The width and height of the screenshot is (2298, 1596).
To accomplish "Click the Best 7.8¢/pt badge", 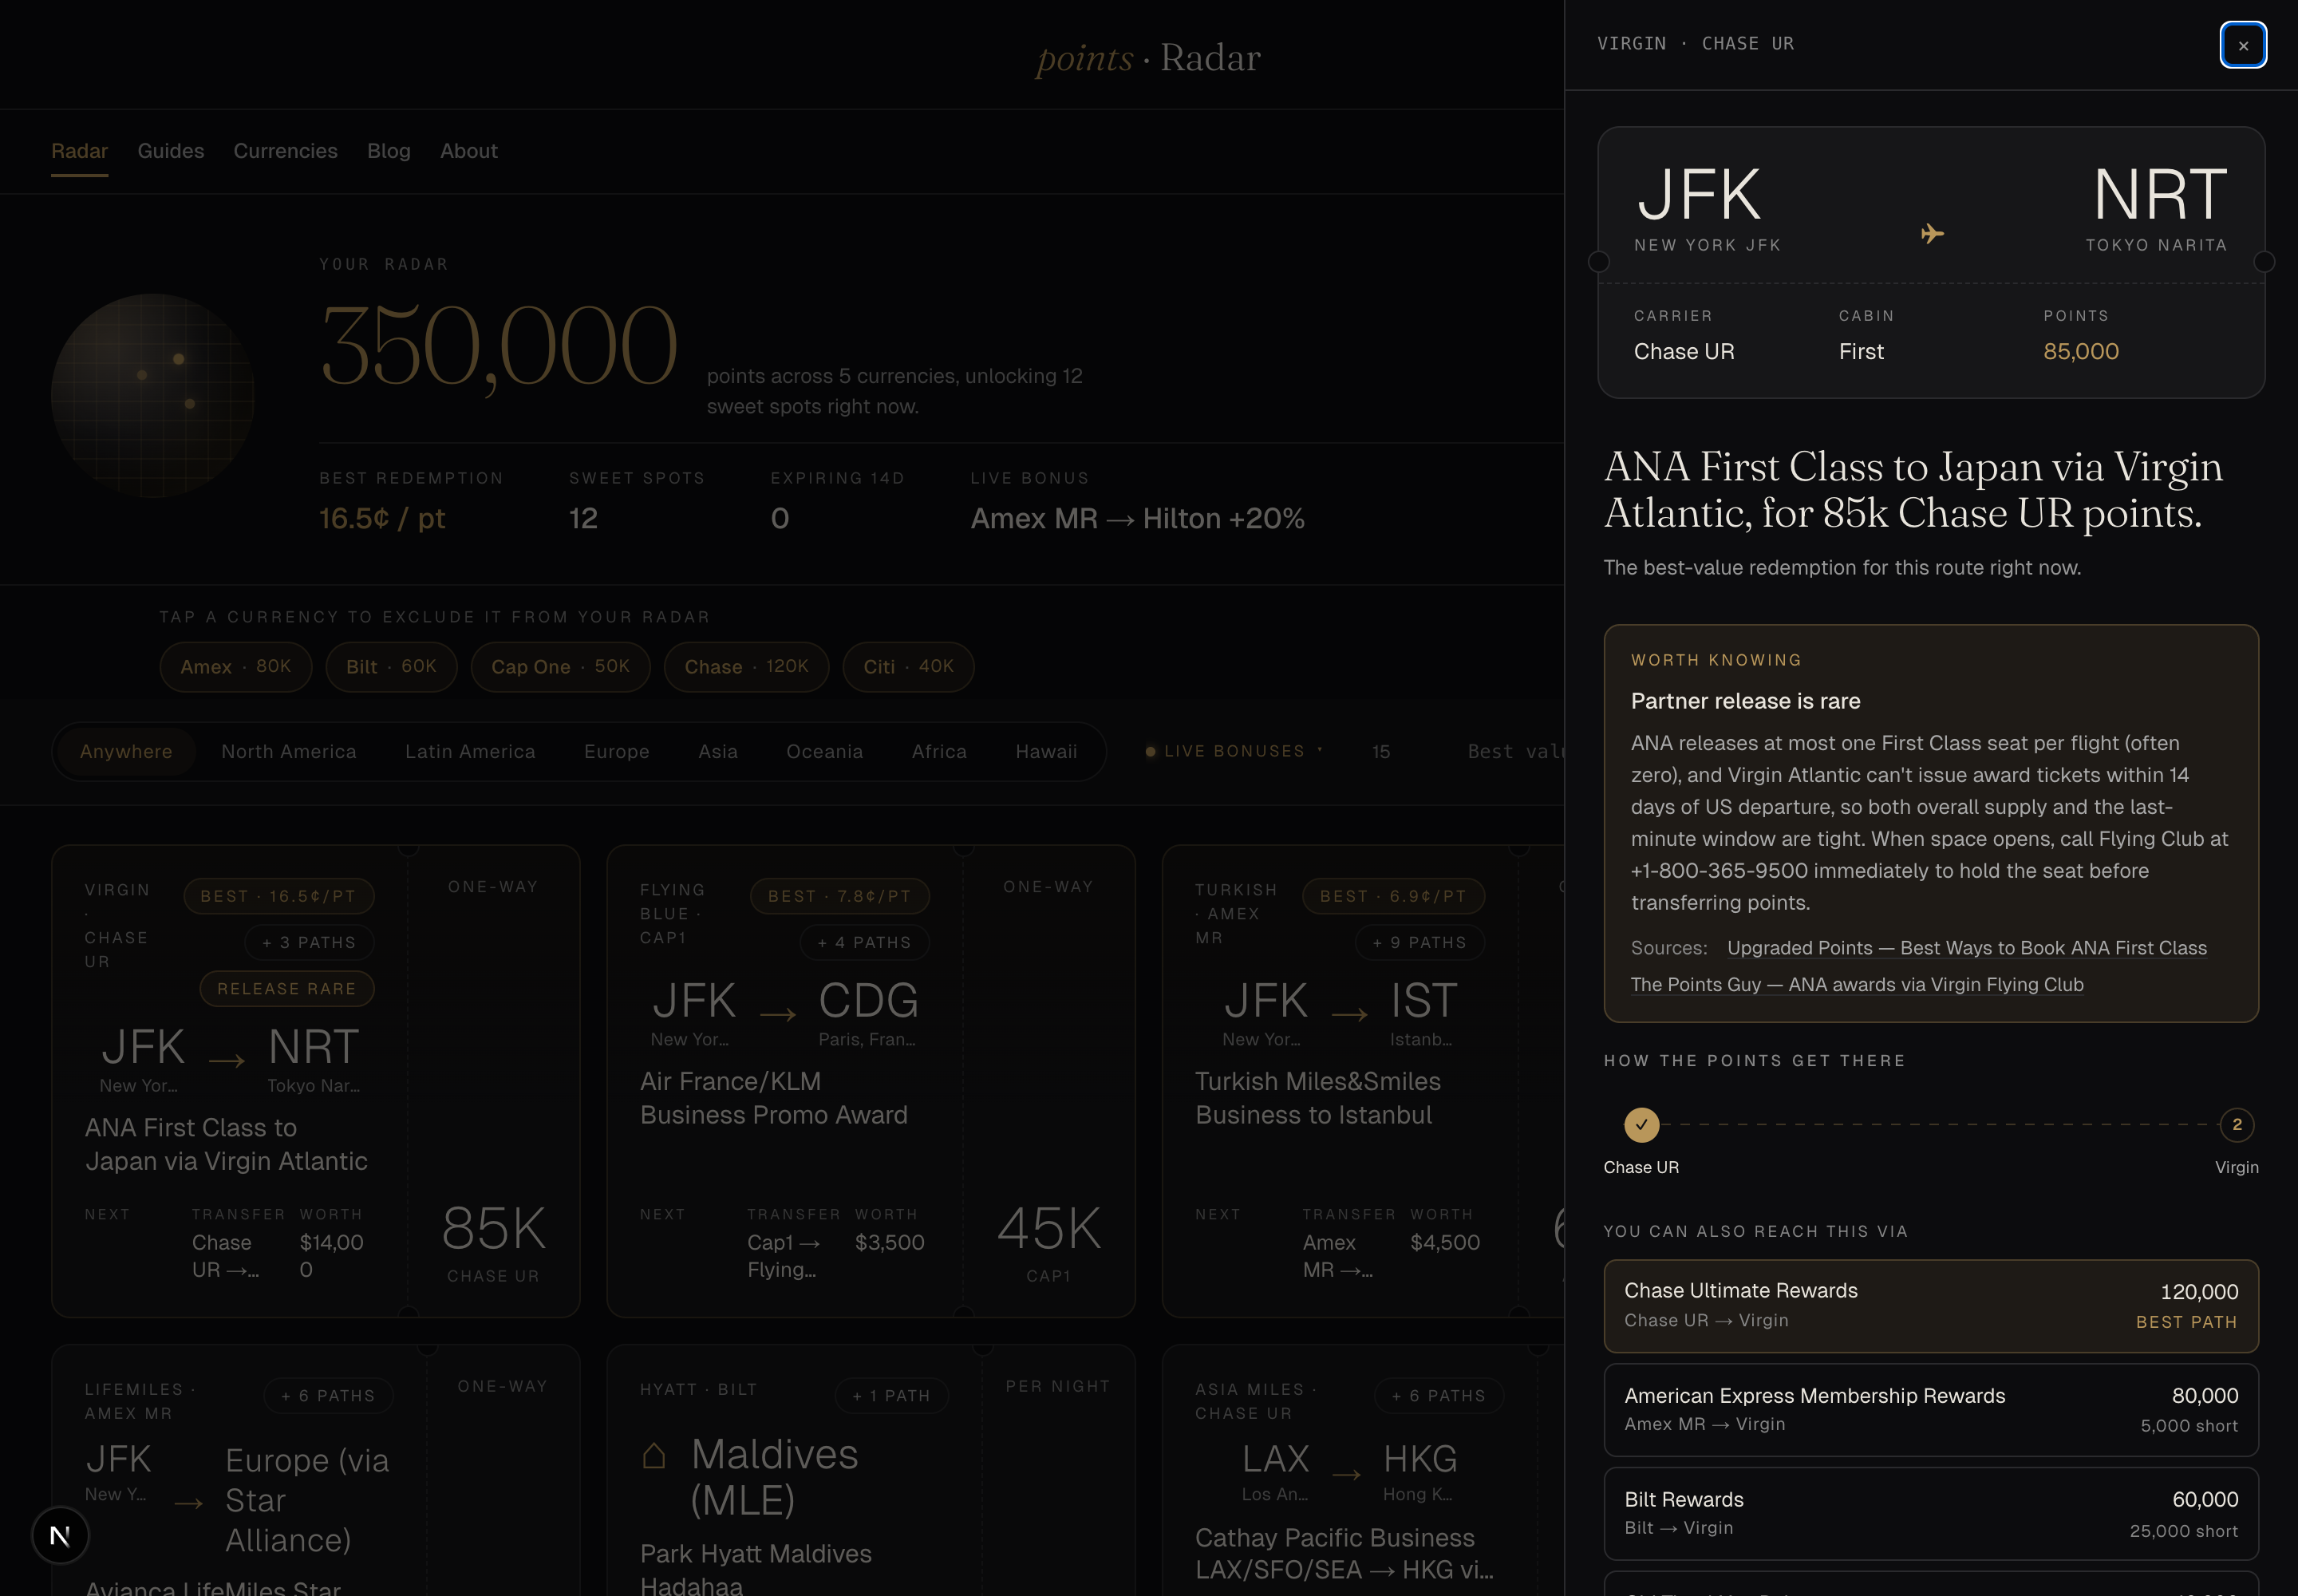I will click(840, 896).
